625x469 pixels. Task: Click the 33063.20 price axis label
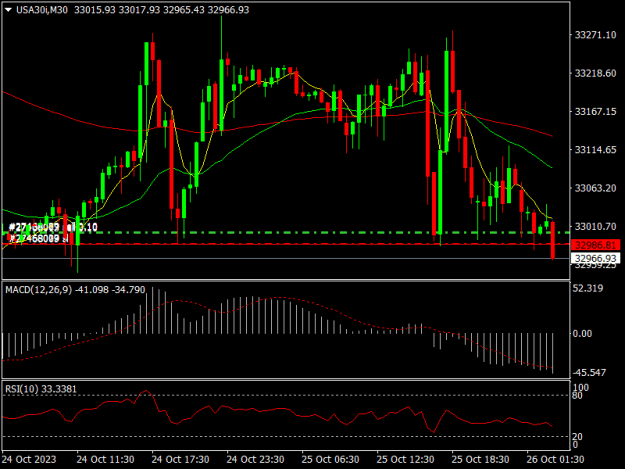click(x=595, y=188)
